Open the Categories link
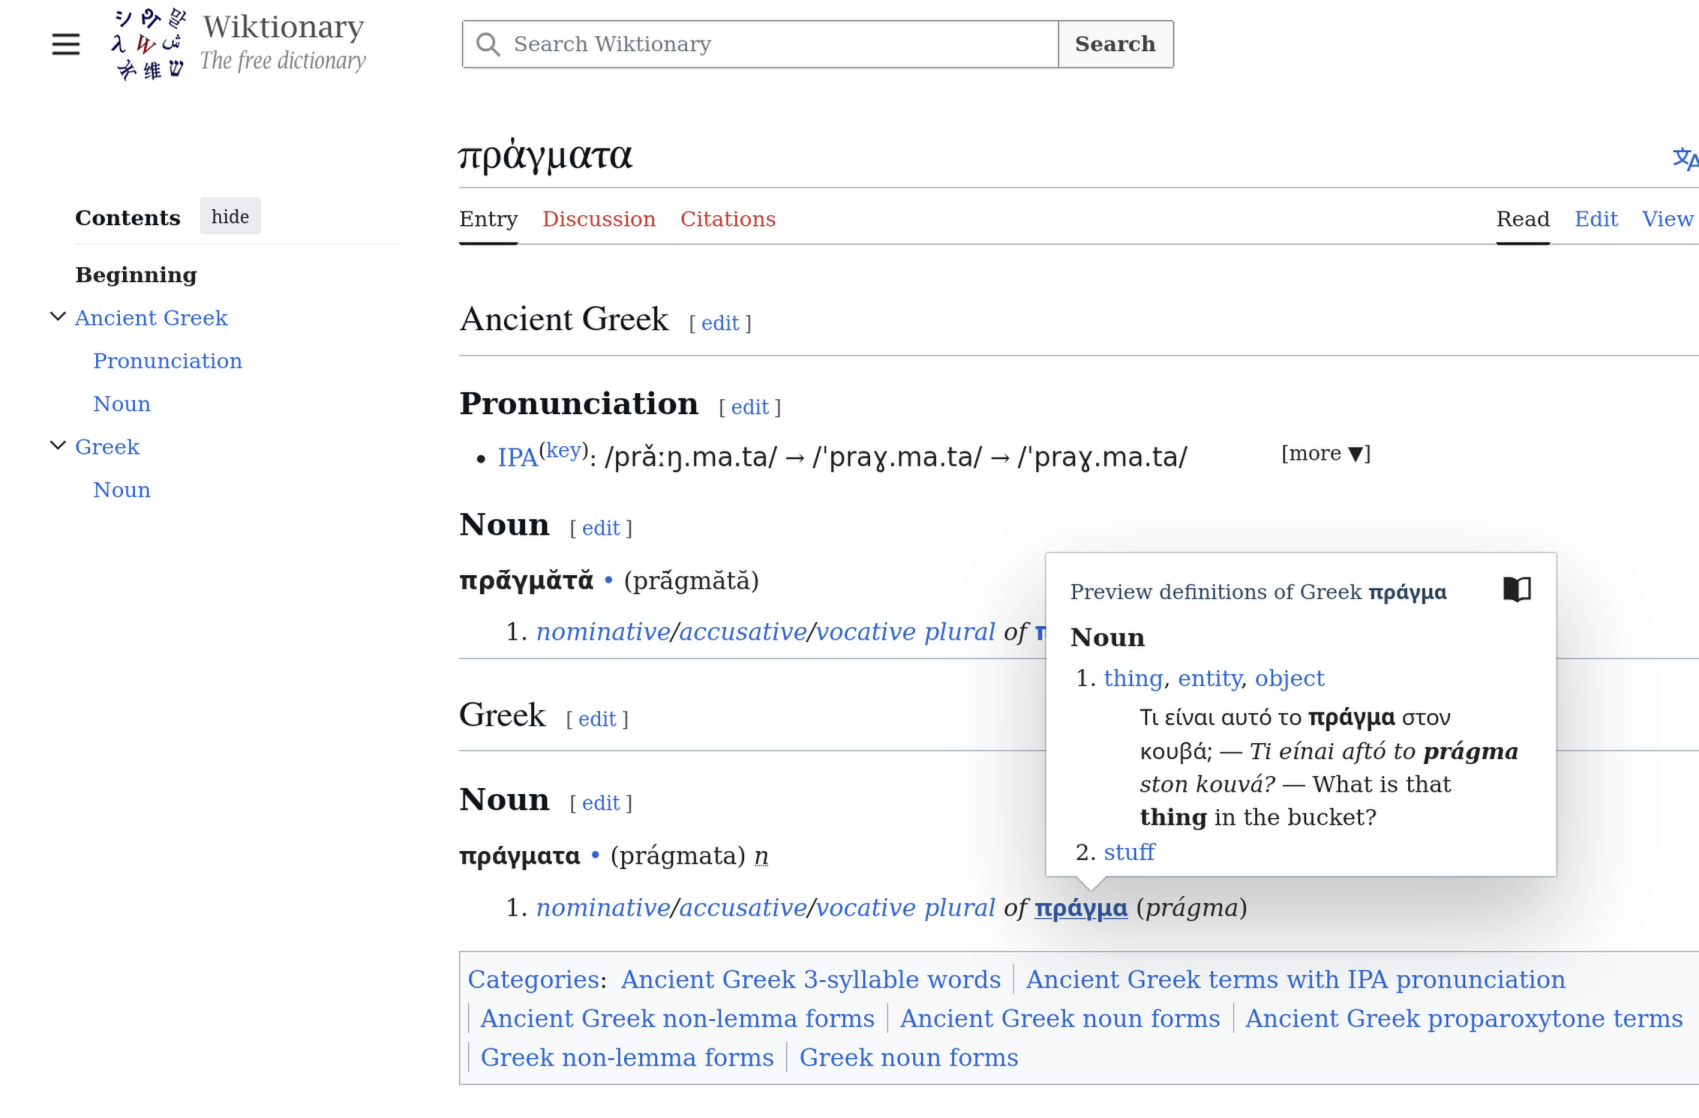 click(535, 980)
